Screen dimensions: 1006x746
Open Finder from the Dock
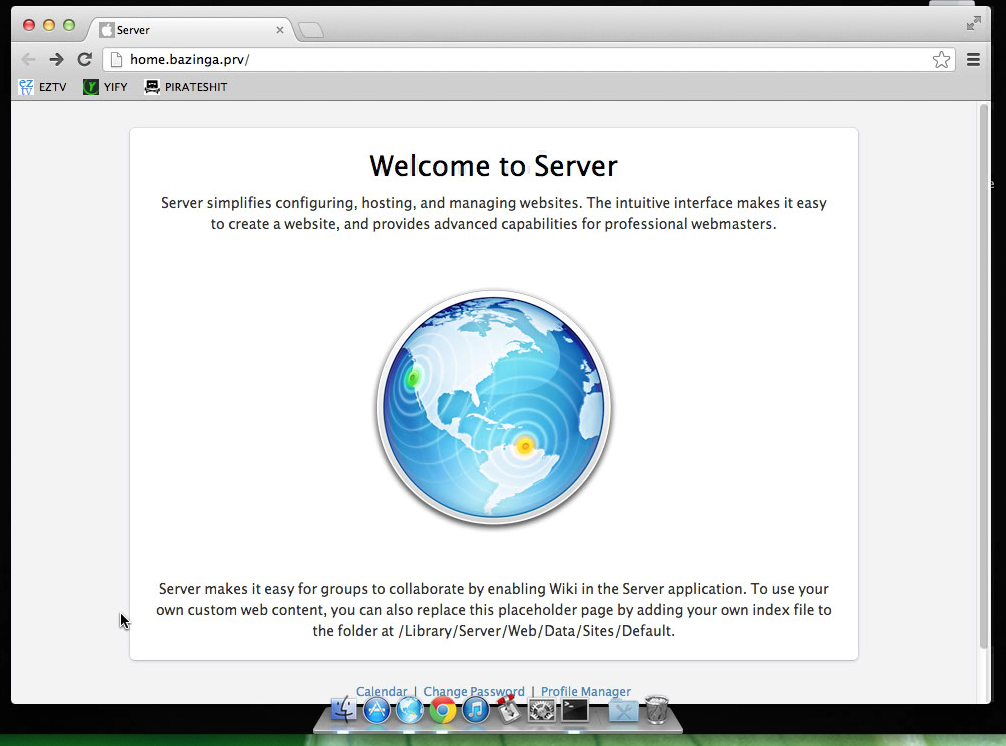[x=344, y=710]
